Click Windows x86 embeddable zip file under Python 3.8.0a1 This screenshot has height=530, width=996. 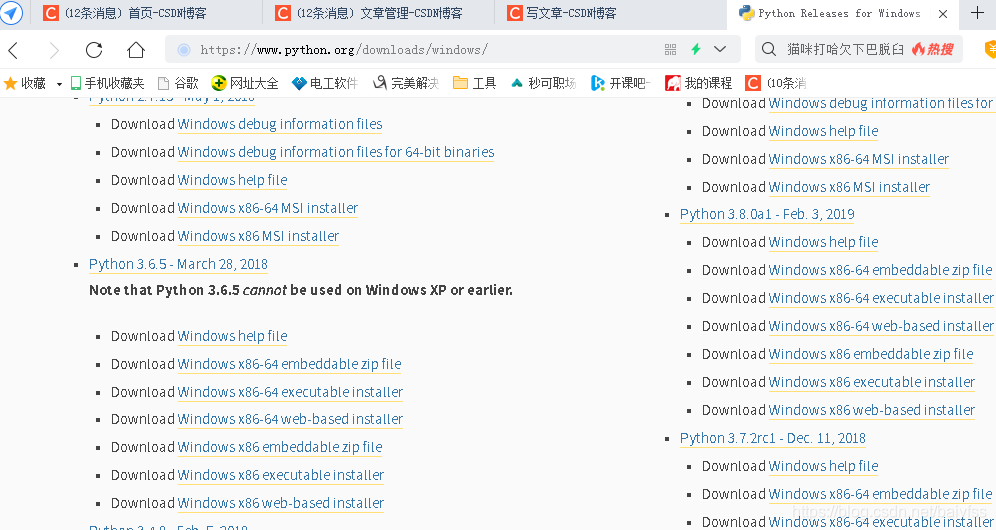click(x=871, y=354)
